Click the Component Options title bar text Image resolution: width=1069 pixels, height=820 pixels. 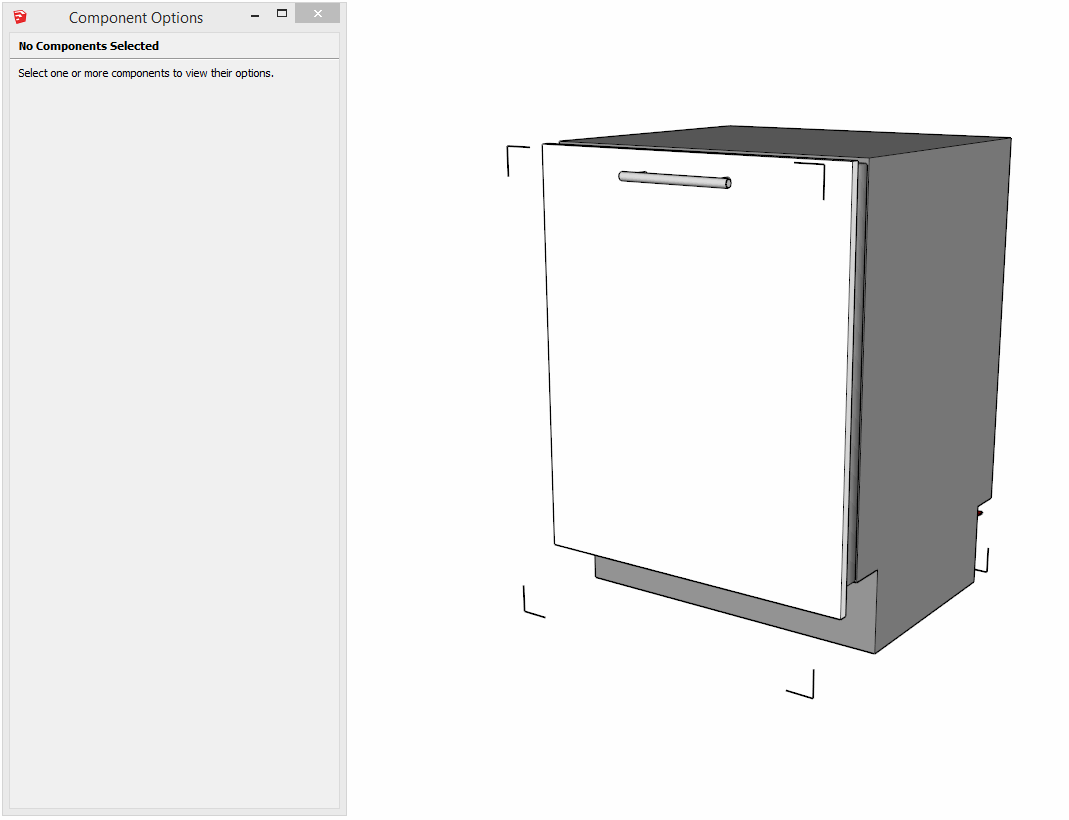pos(136,18)
